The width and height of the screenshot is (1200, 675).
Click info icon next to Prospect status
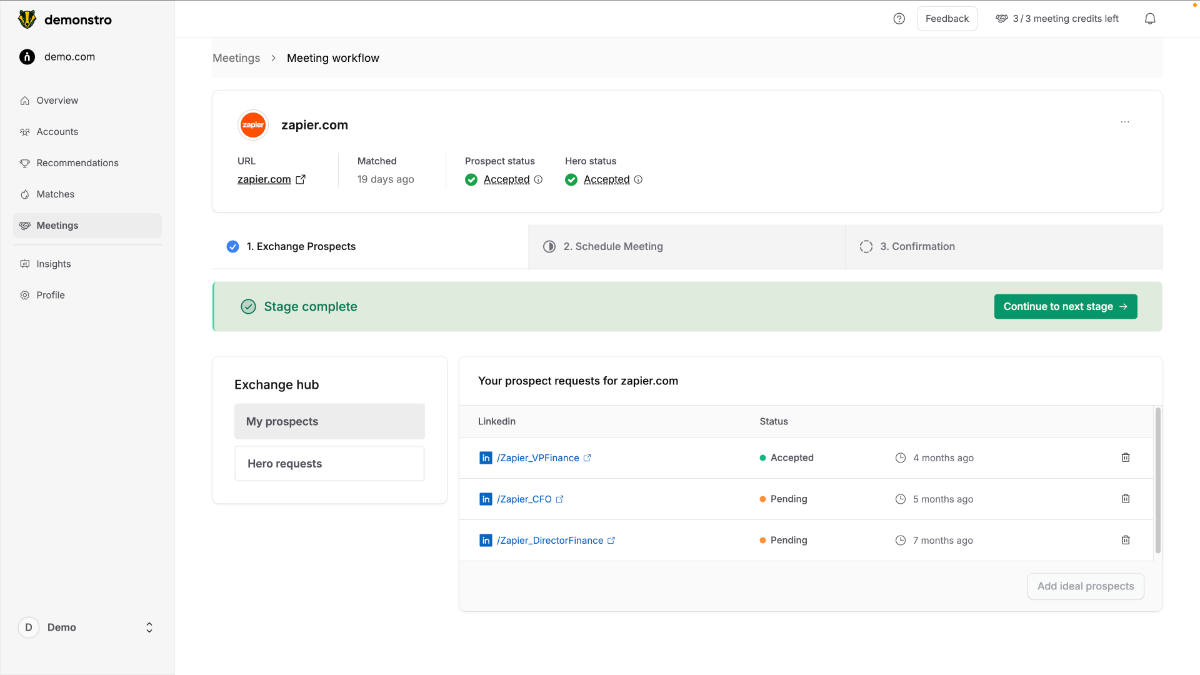coord(538,180)
